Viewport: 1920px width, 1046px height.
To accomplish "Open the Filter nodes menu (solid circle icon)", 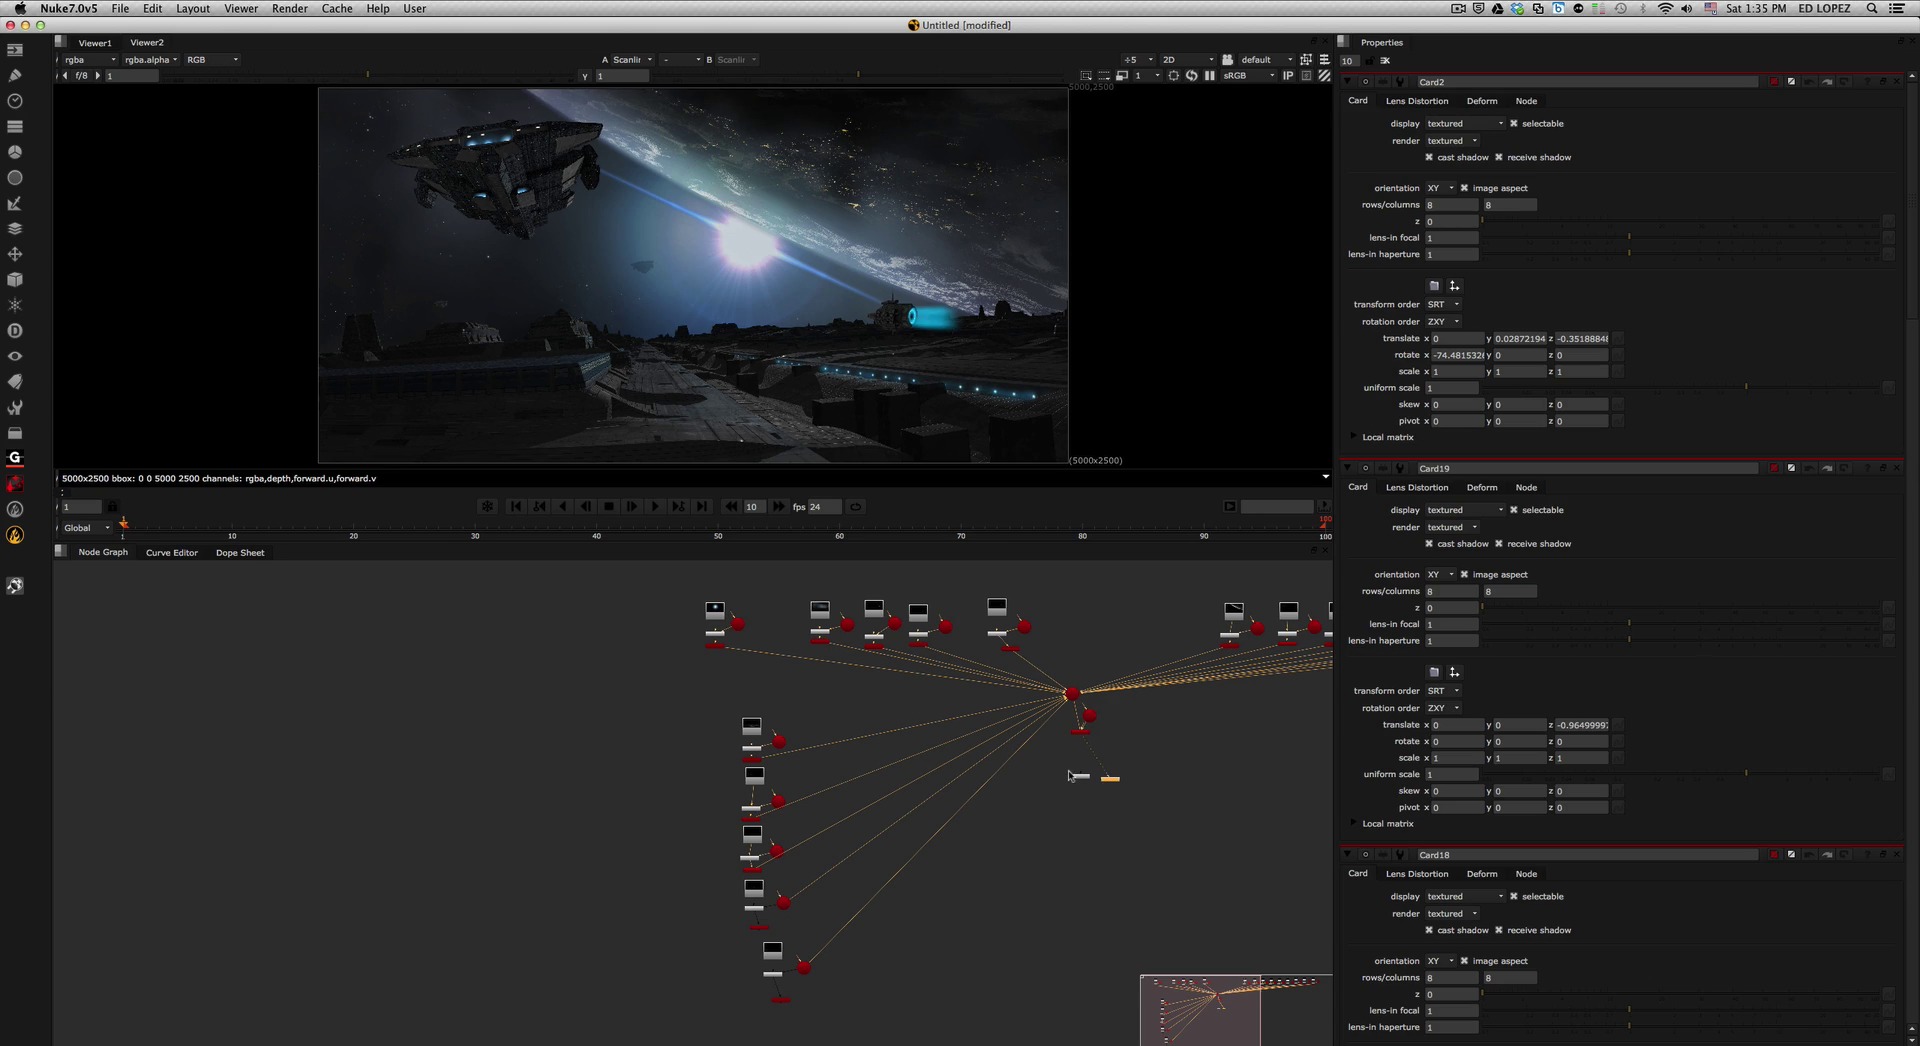I will tap(15, 177).
